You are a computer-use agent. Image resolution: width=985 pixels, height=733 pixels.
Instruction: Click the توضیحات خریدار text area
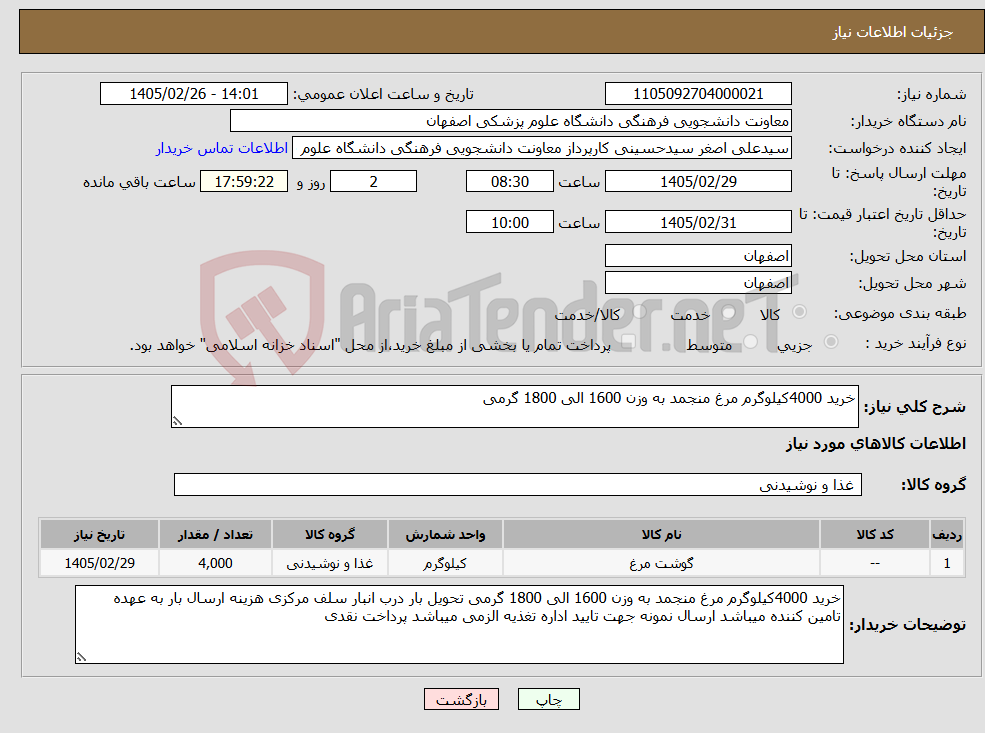459,624
